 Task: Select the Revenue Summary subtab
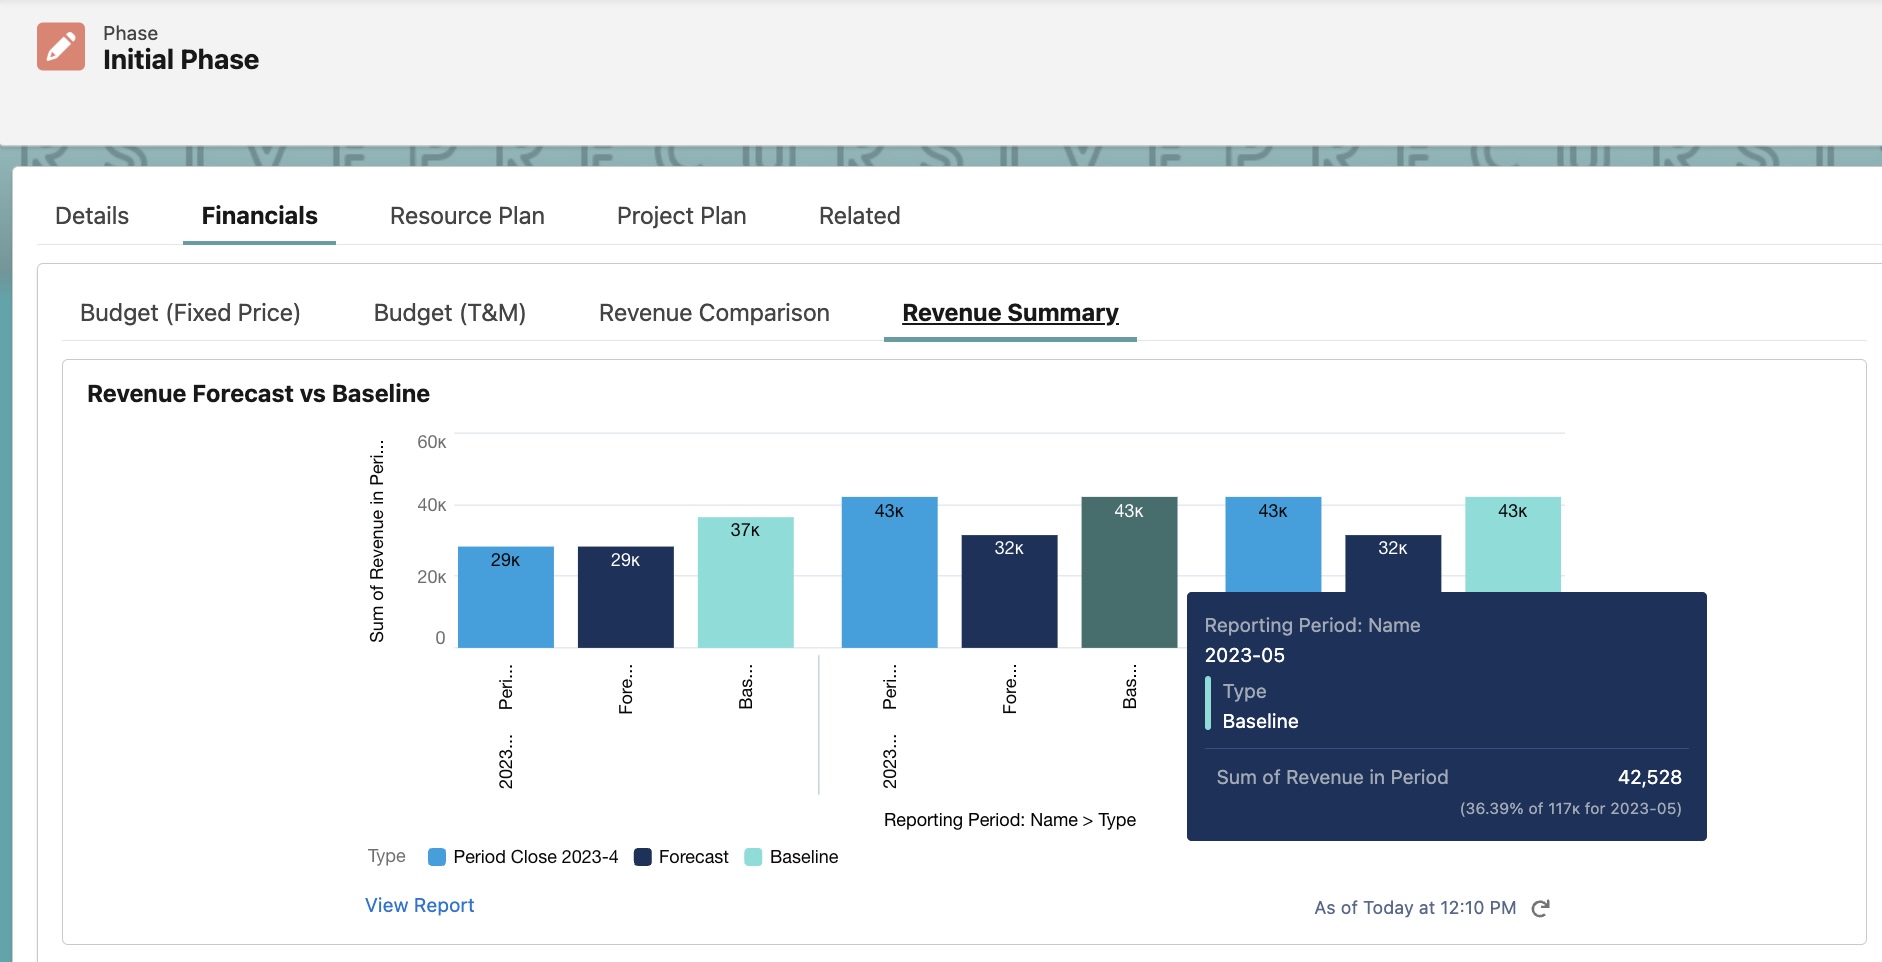click(x=1008, y=312)
